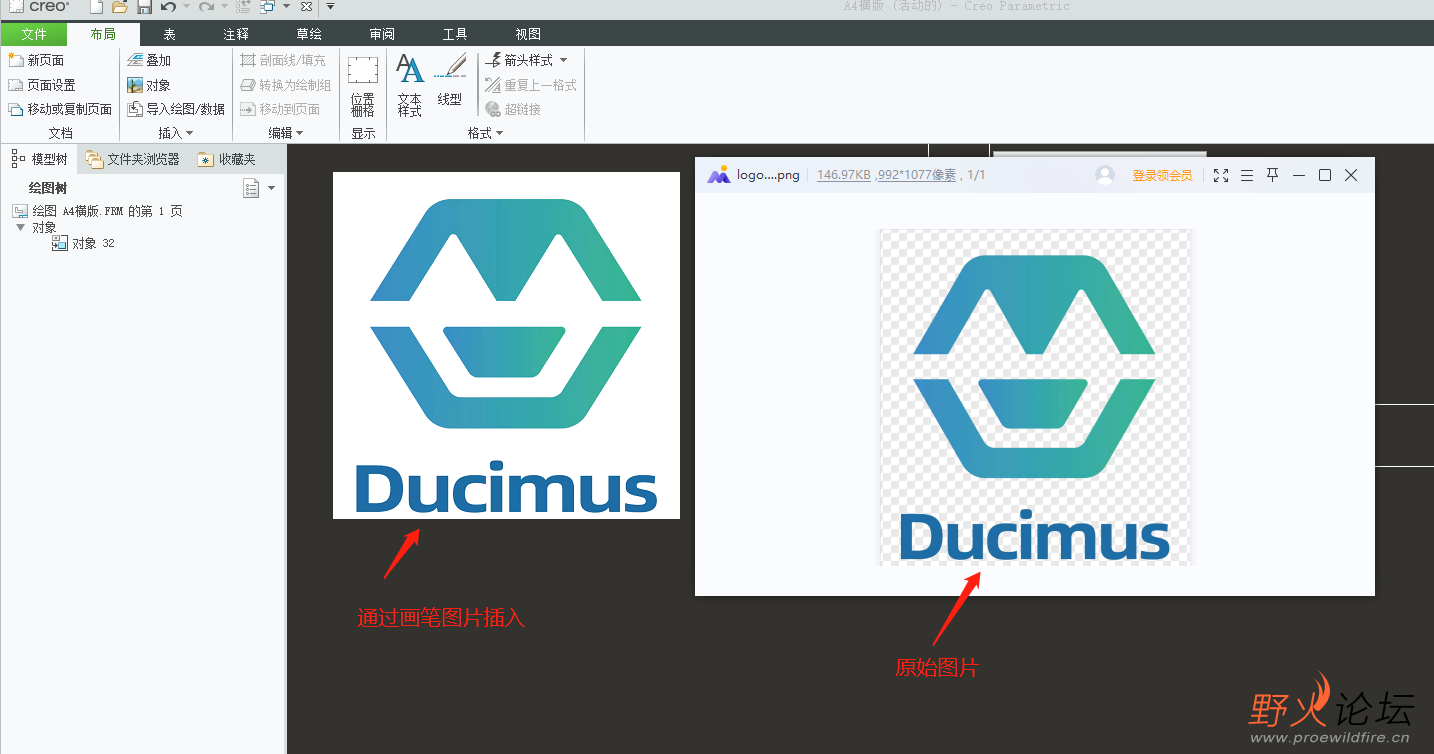Open 页面设置 page setup

42,85
